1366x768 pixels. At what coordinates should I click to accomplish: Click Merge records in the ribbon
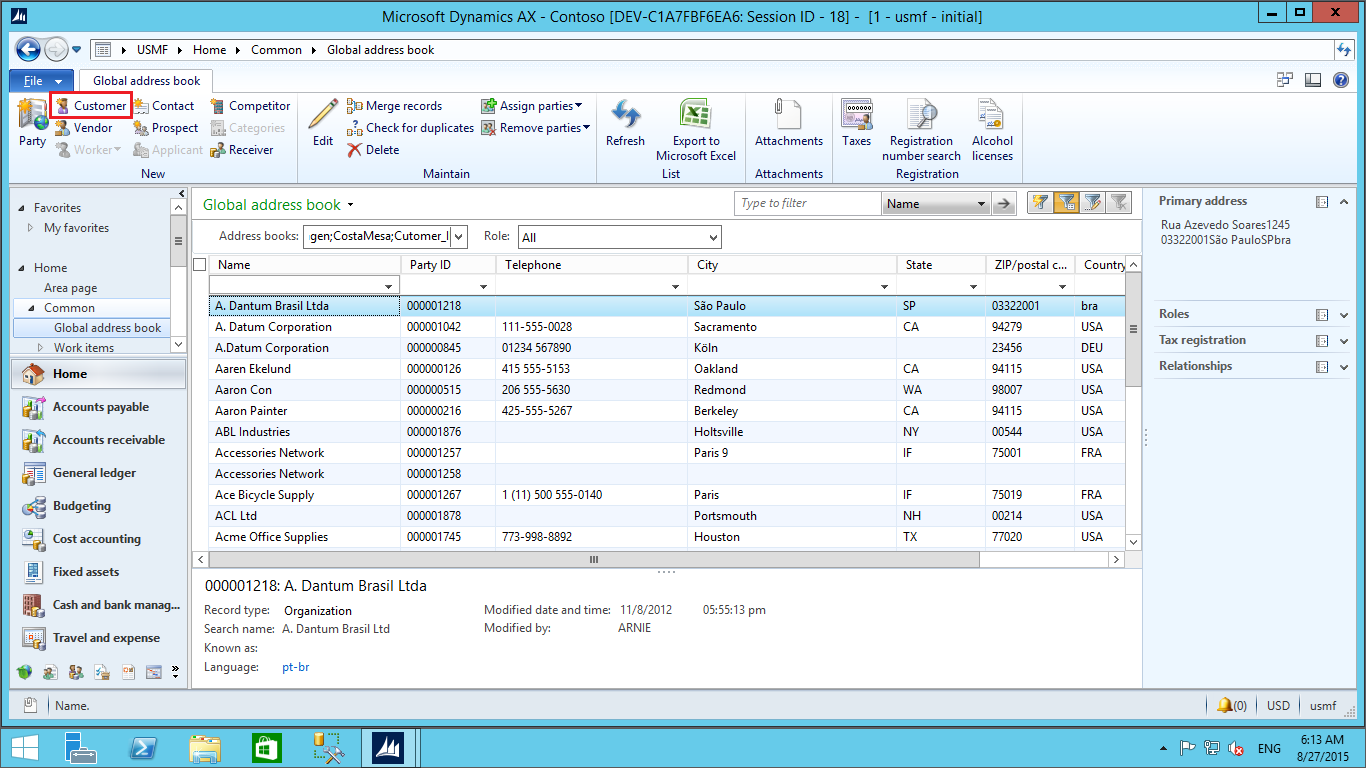coord(394,106)
